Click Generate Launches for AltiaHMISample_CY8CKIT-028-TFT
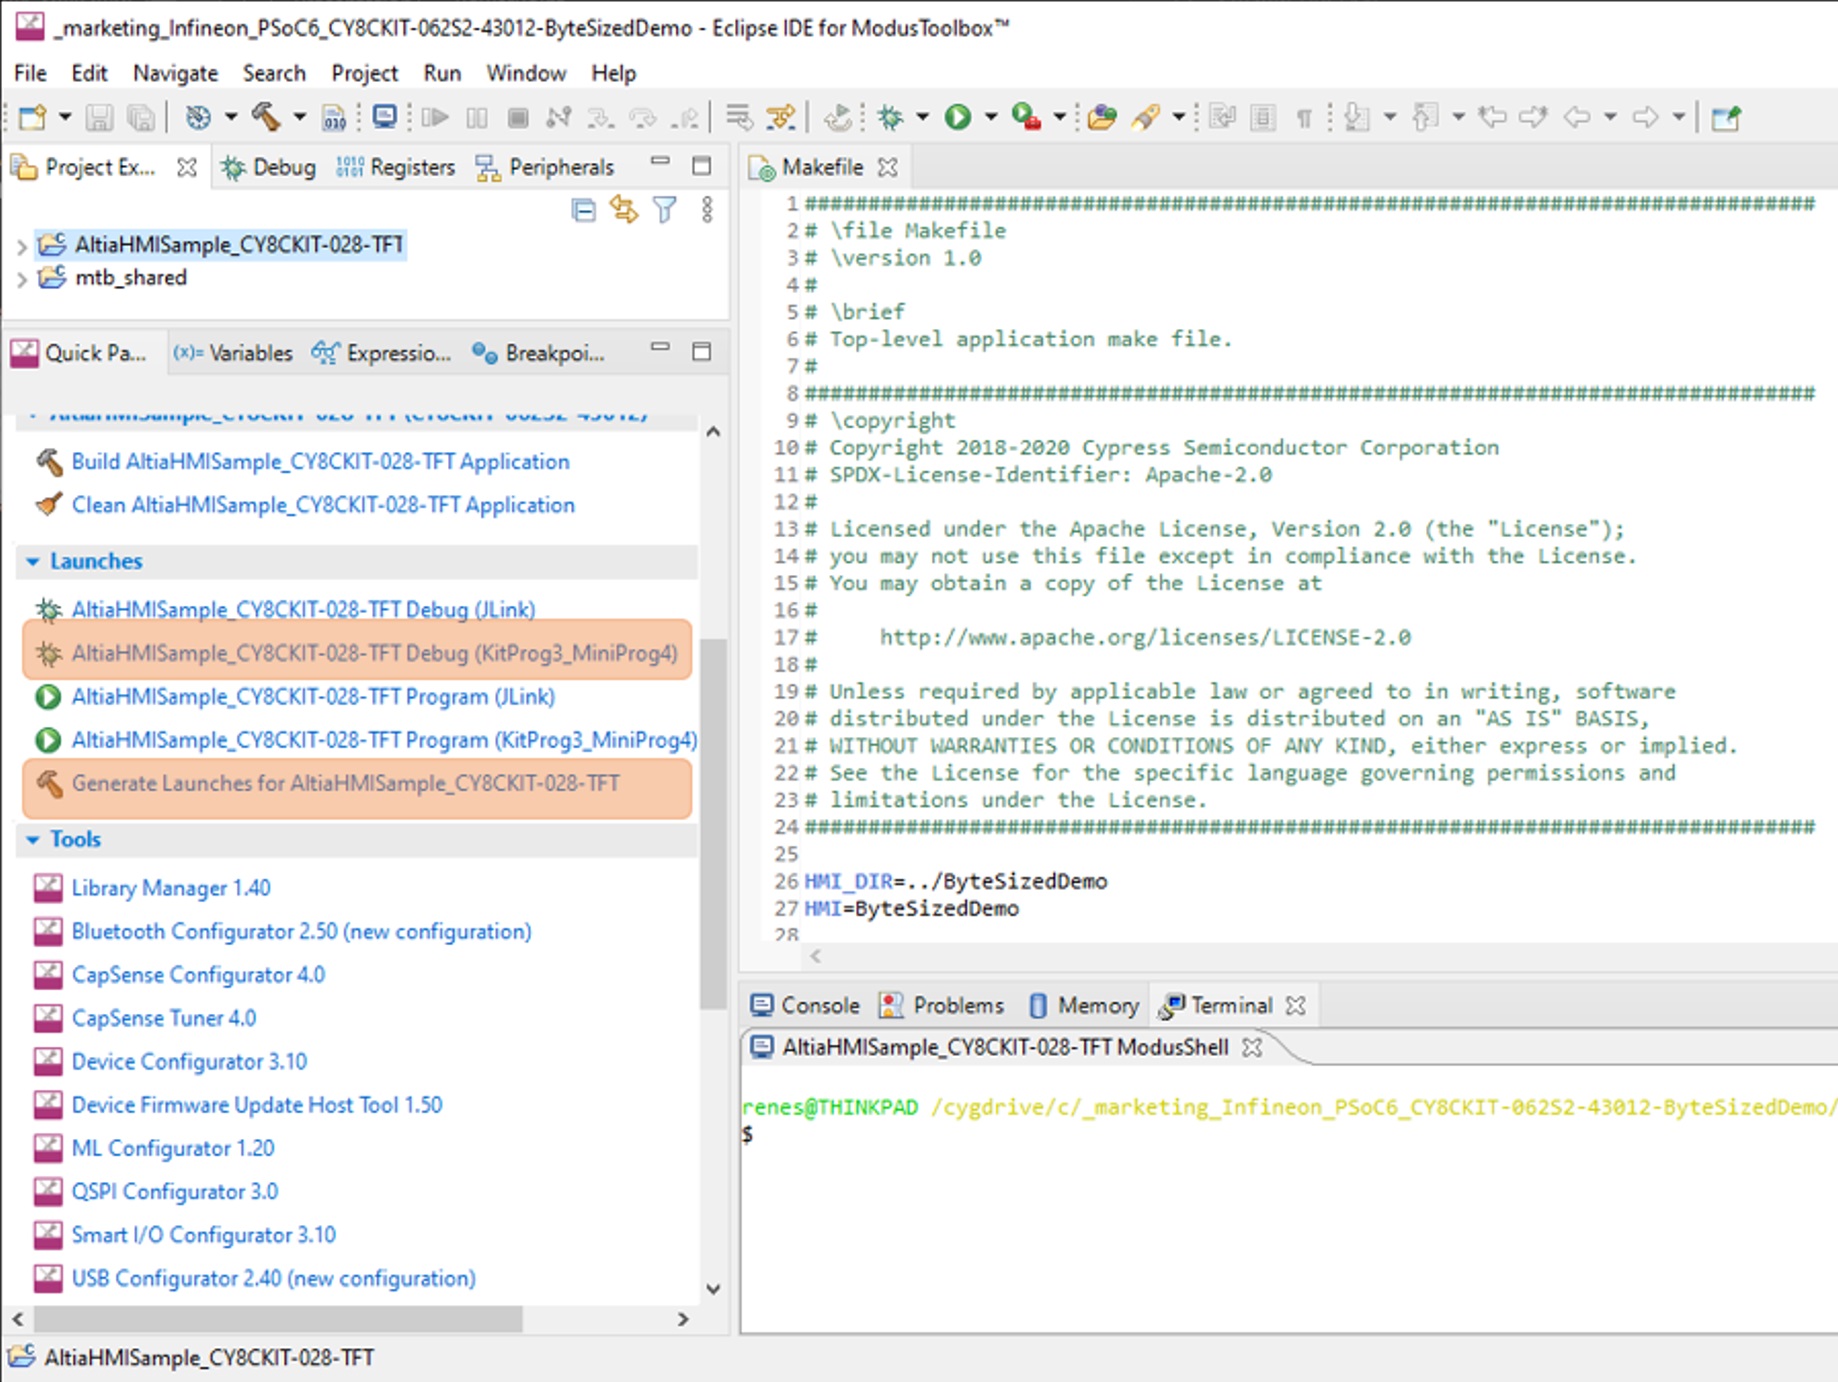Screen dimensions: 1838x1382 point(345,784)
